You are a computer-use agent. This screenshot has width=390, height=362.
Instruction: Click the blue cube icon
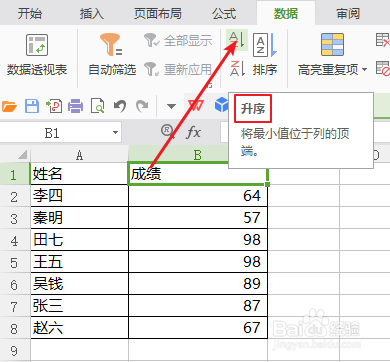(221, 105)
